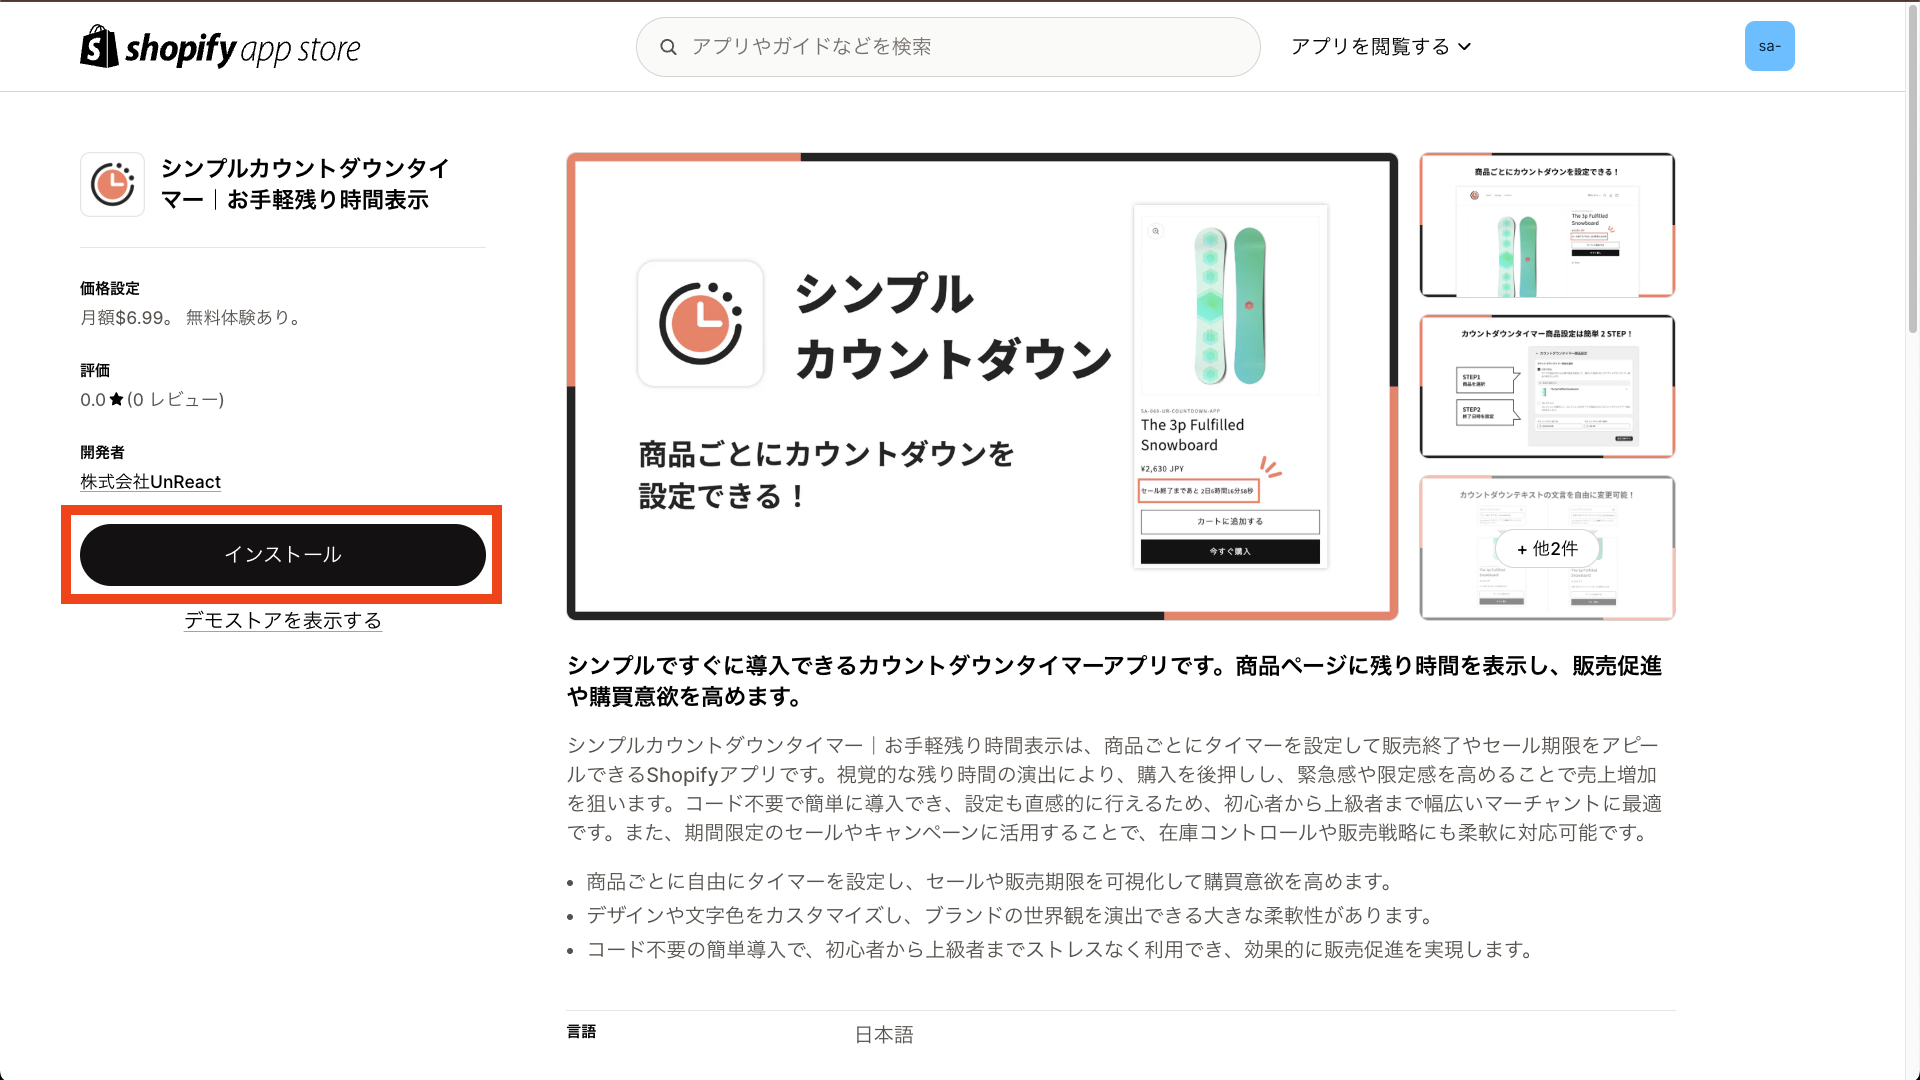The height and width of the screenshot is (1080, 1920).
Task: Click the search magnifier inside the product screenshot
Action: (1157, 232)
